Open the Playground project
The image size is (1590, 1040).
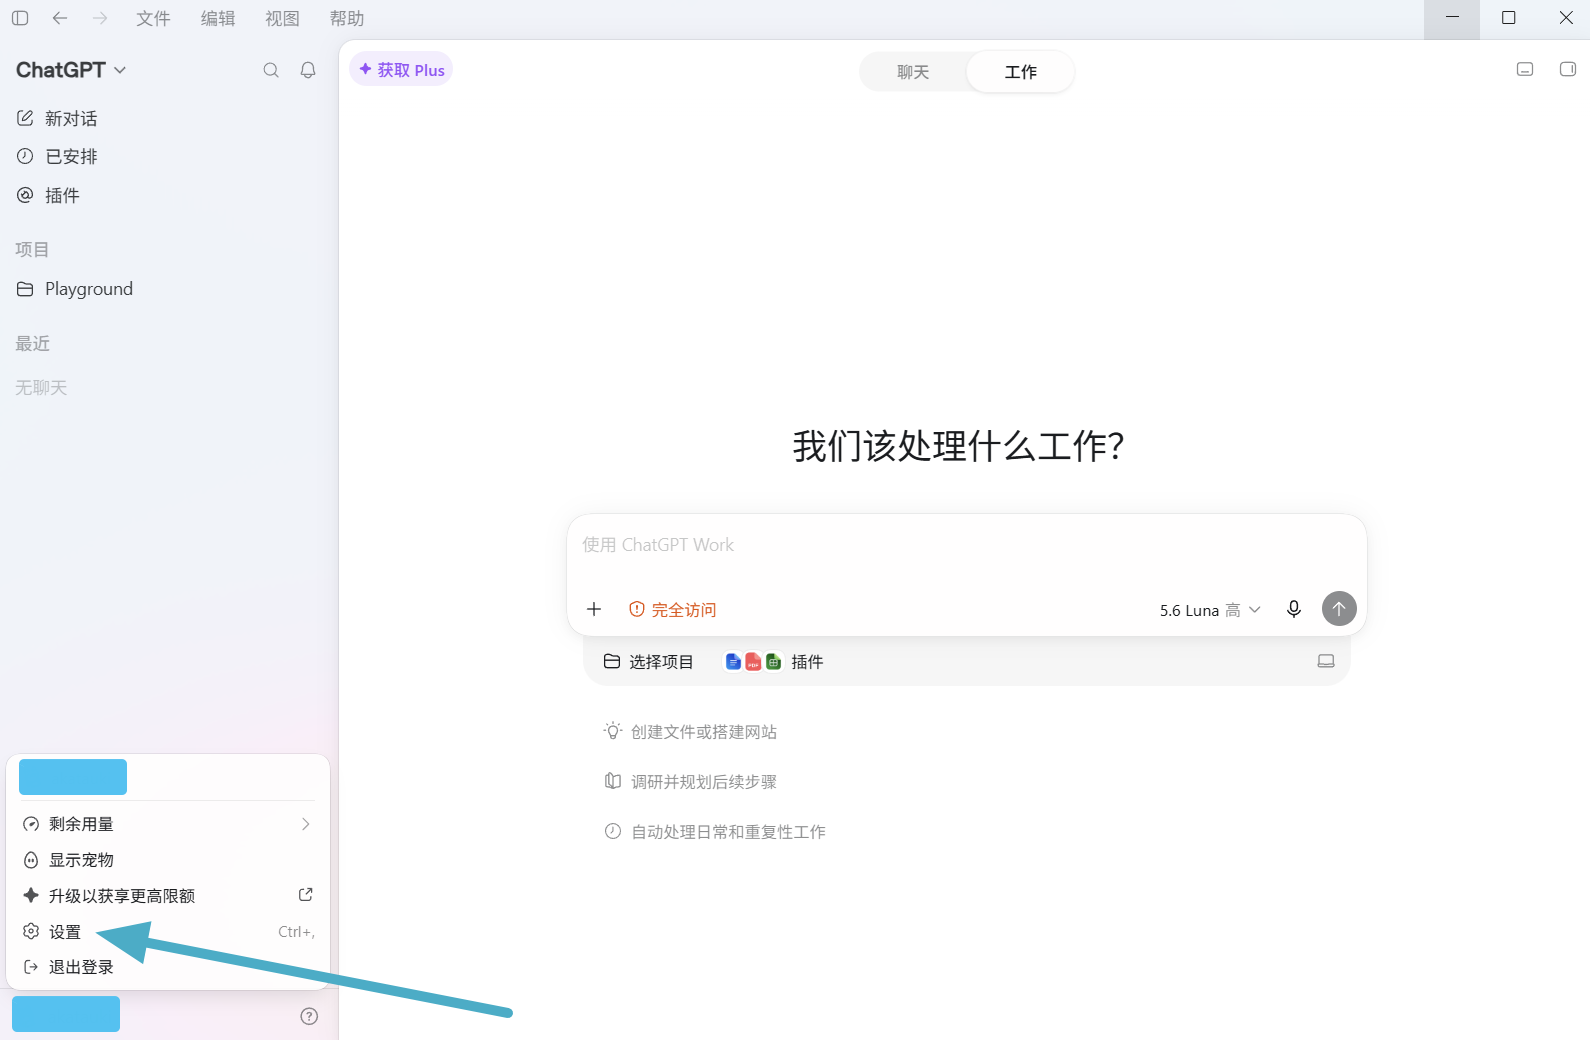tap(75, 289)
